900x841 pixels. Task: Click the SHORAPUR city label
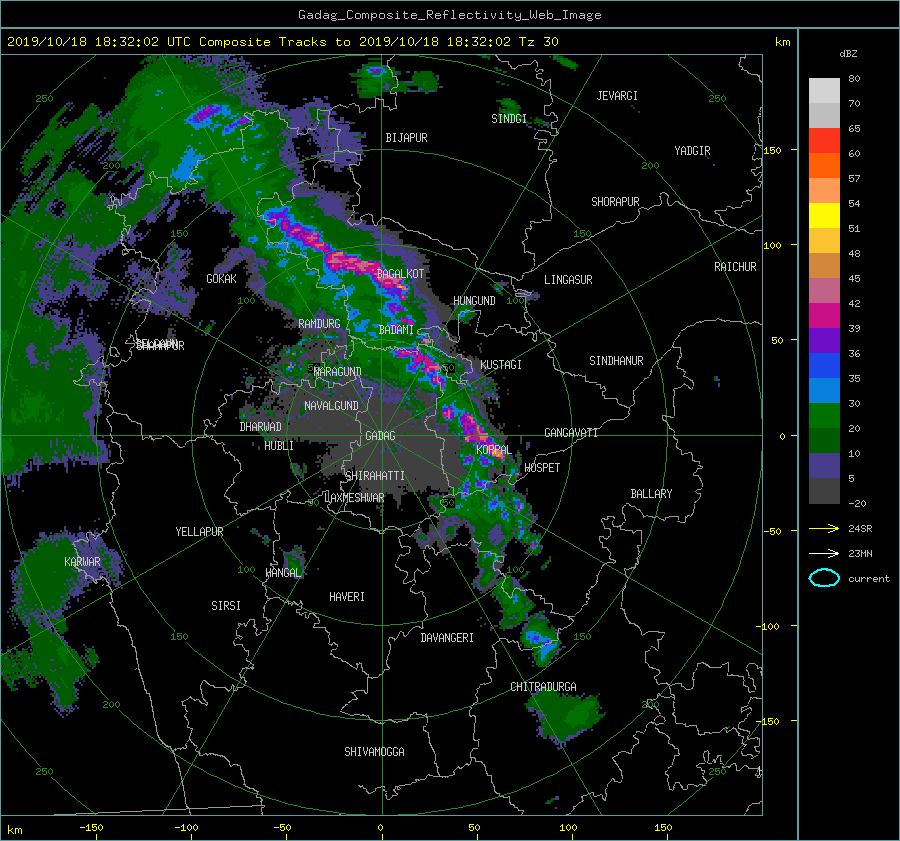615,202
